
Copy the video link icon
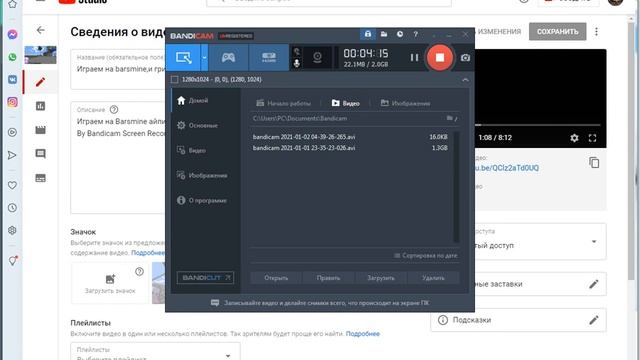[594, 162]
